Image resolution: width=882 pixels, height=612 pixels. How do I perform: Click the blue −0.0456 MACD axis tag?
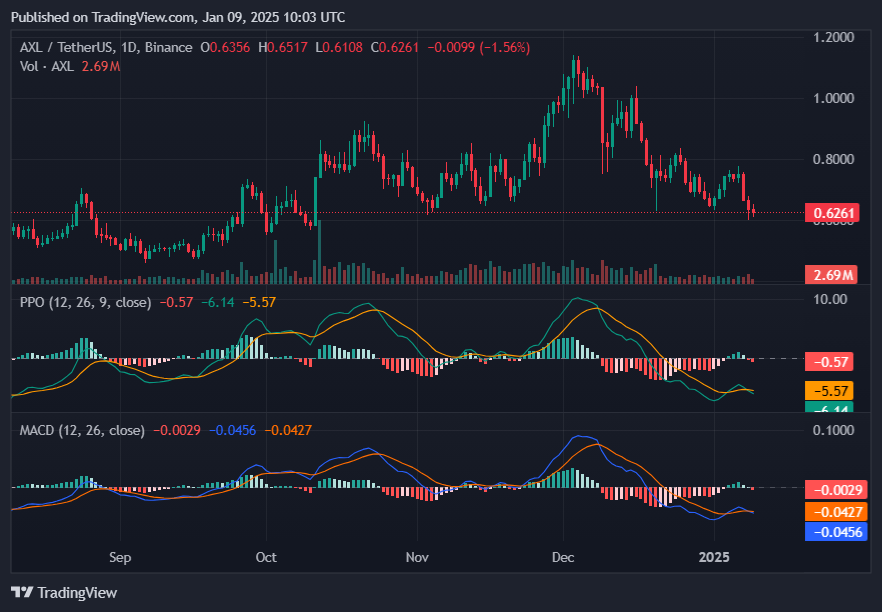click(836, 532)
